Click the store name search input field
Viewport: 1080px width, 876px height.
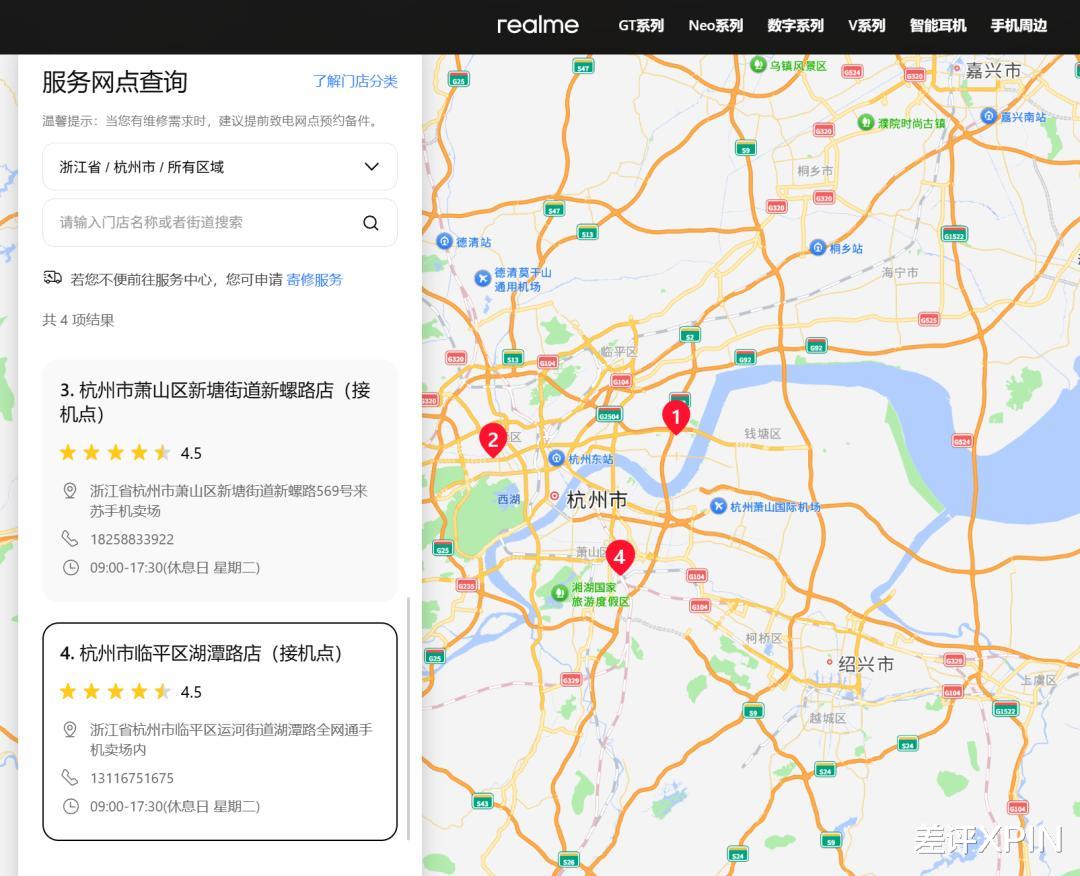pyautogui.click(x=200, y=222)
